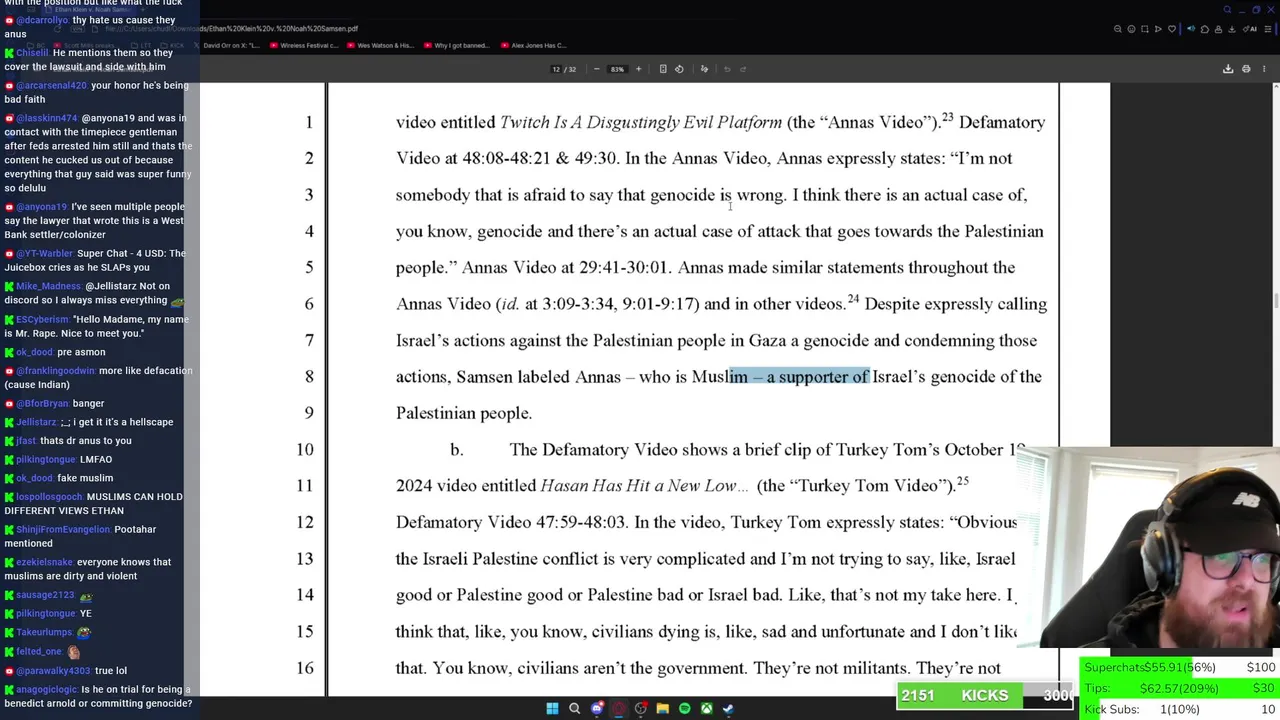The image size is (1280, 720).
Task: Open Opera GX from the taskbar
Action: pyautogui.click(x=619, y=708)
